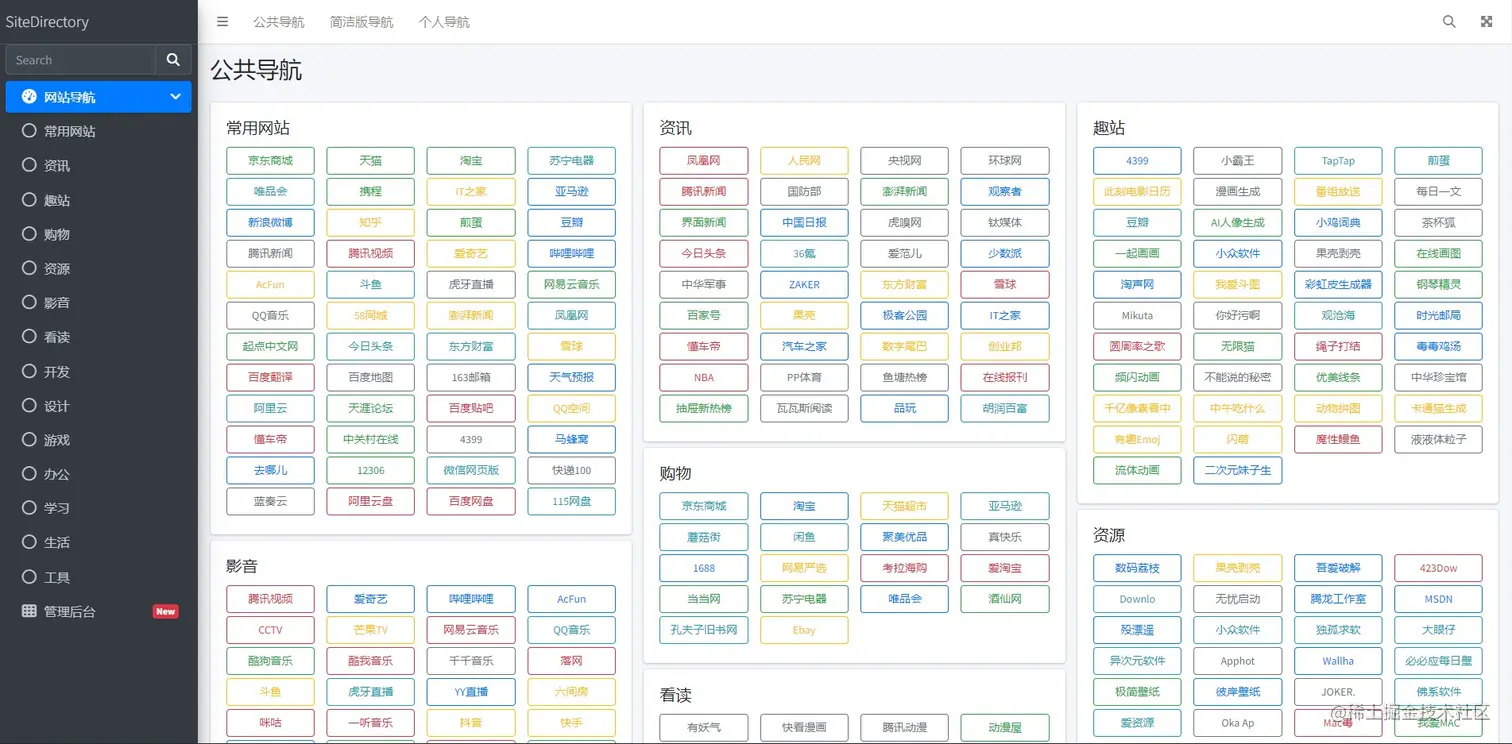Open the MSDN button in 资源
This screenshot has width=1512, height=744.
(1438, 599)
